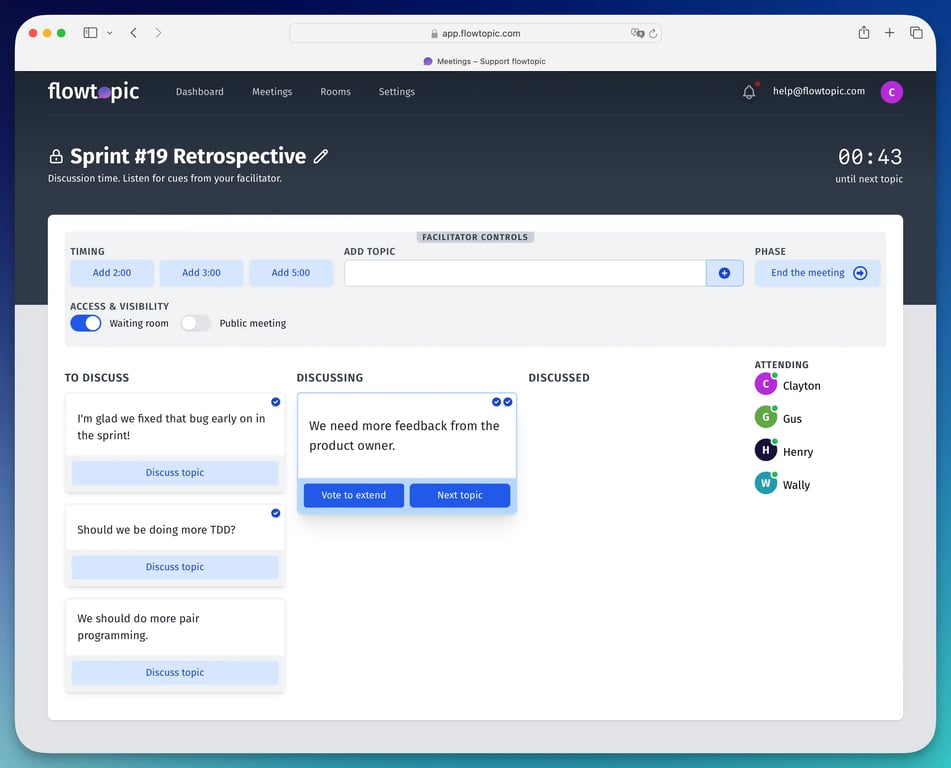Expand the sidebar options dropdown arrow
The image size is (951, 768).
(x=110, y=33)
